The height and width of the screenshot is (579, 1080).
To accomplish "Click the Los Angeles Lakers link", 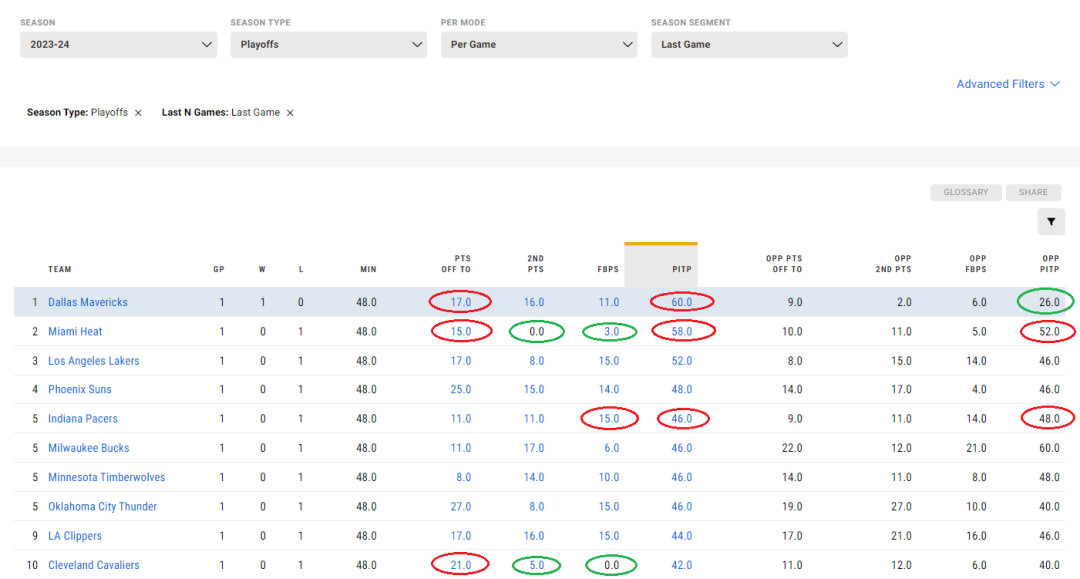I will tap(94, 361).
